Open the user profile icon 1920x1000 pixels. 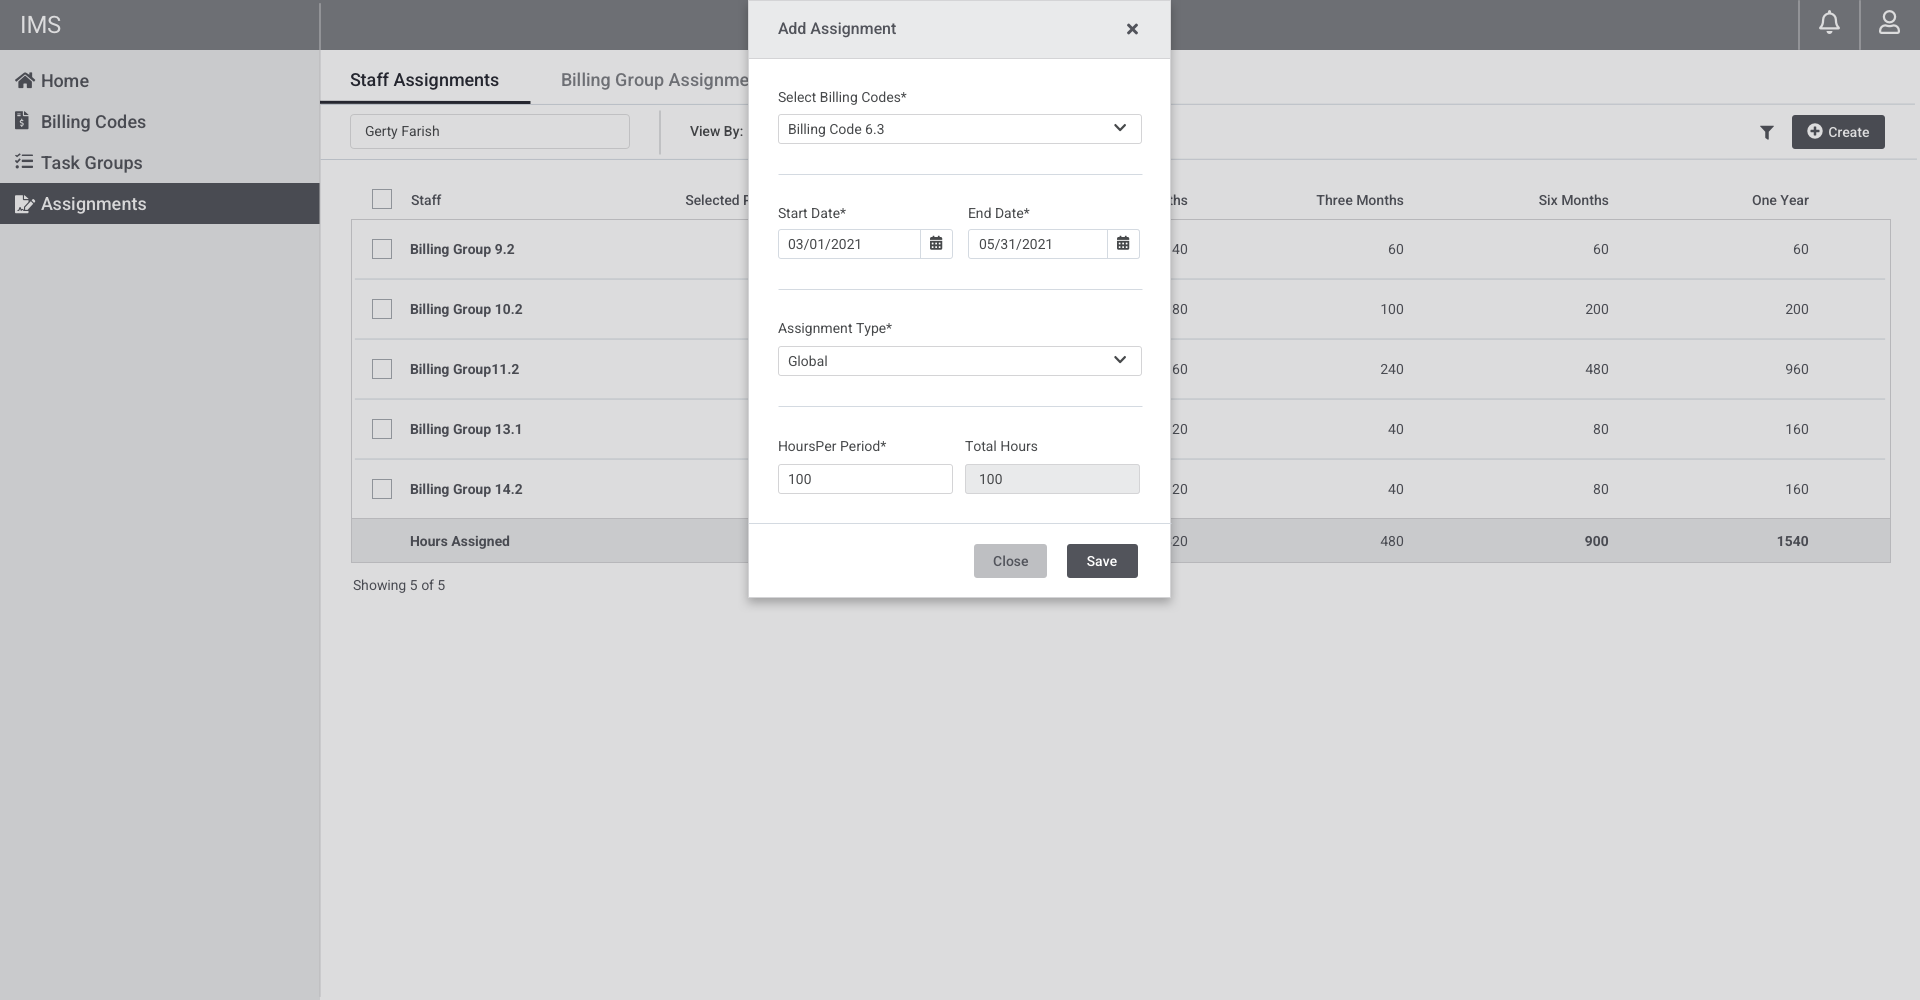click(x=1889, y=23)
